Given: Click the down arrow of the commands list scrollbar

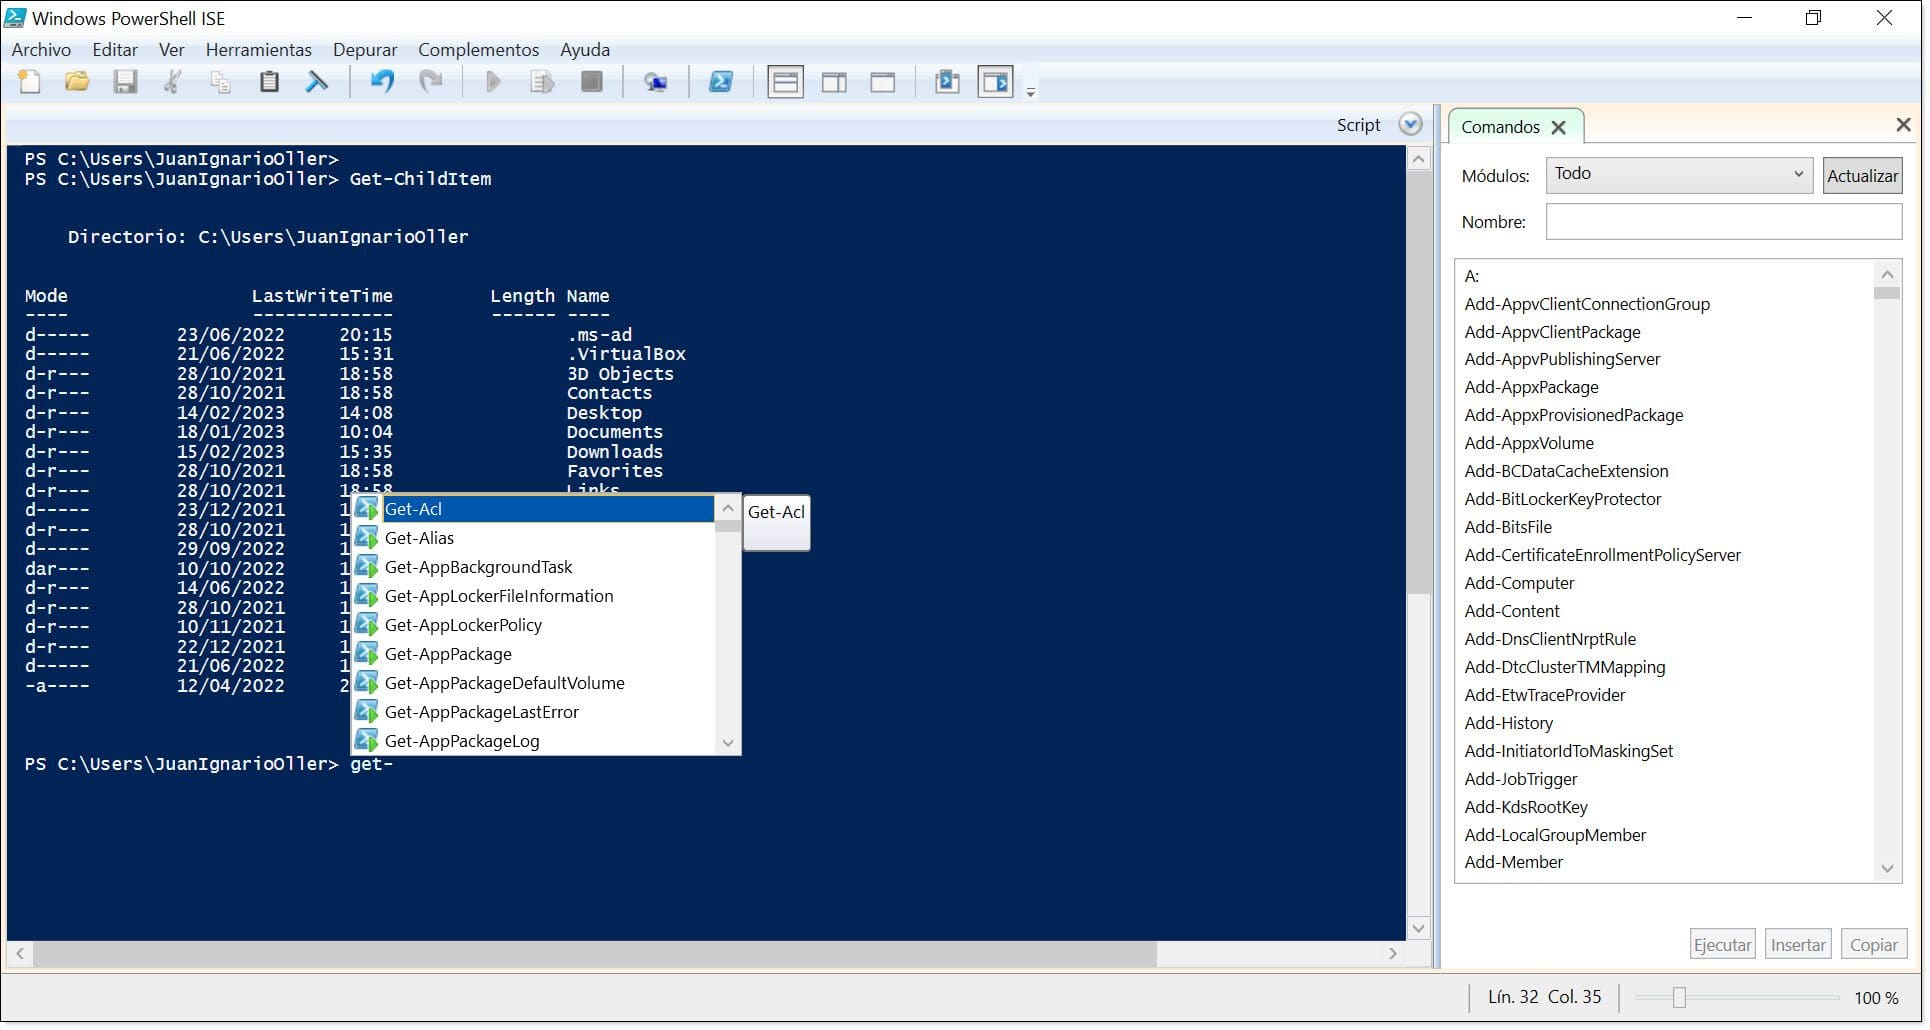Looking at the screenshot, I should click(1887, 868).
